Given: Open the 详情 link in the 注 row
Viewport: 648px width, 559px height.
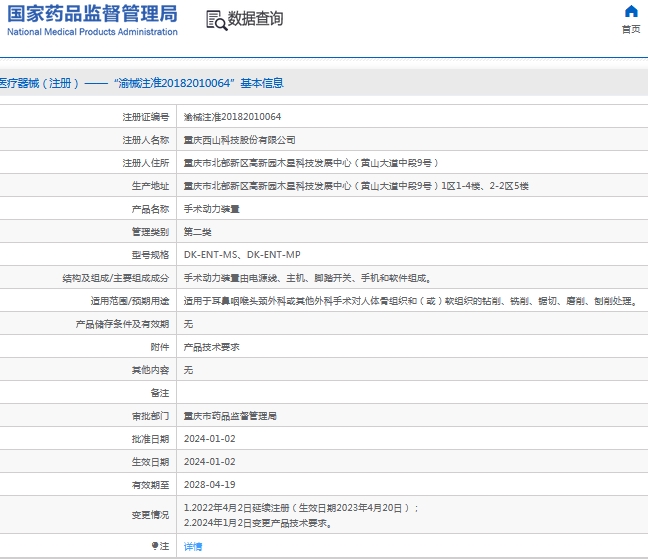Looking at the screenshot, I should pos(193,547).
